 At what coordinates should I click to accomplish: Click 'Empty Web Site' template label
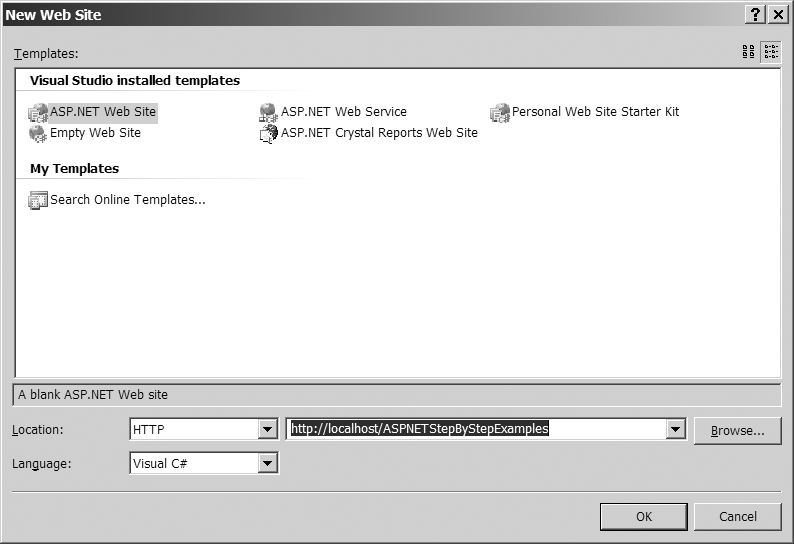95,133
